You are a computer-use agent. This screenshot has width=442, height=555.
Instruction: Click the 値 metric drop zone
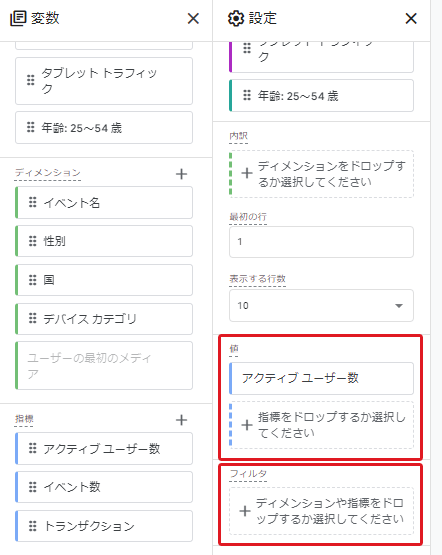tap(321, 425)
